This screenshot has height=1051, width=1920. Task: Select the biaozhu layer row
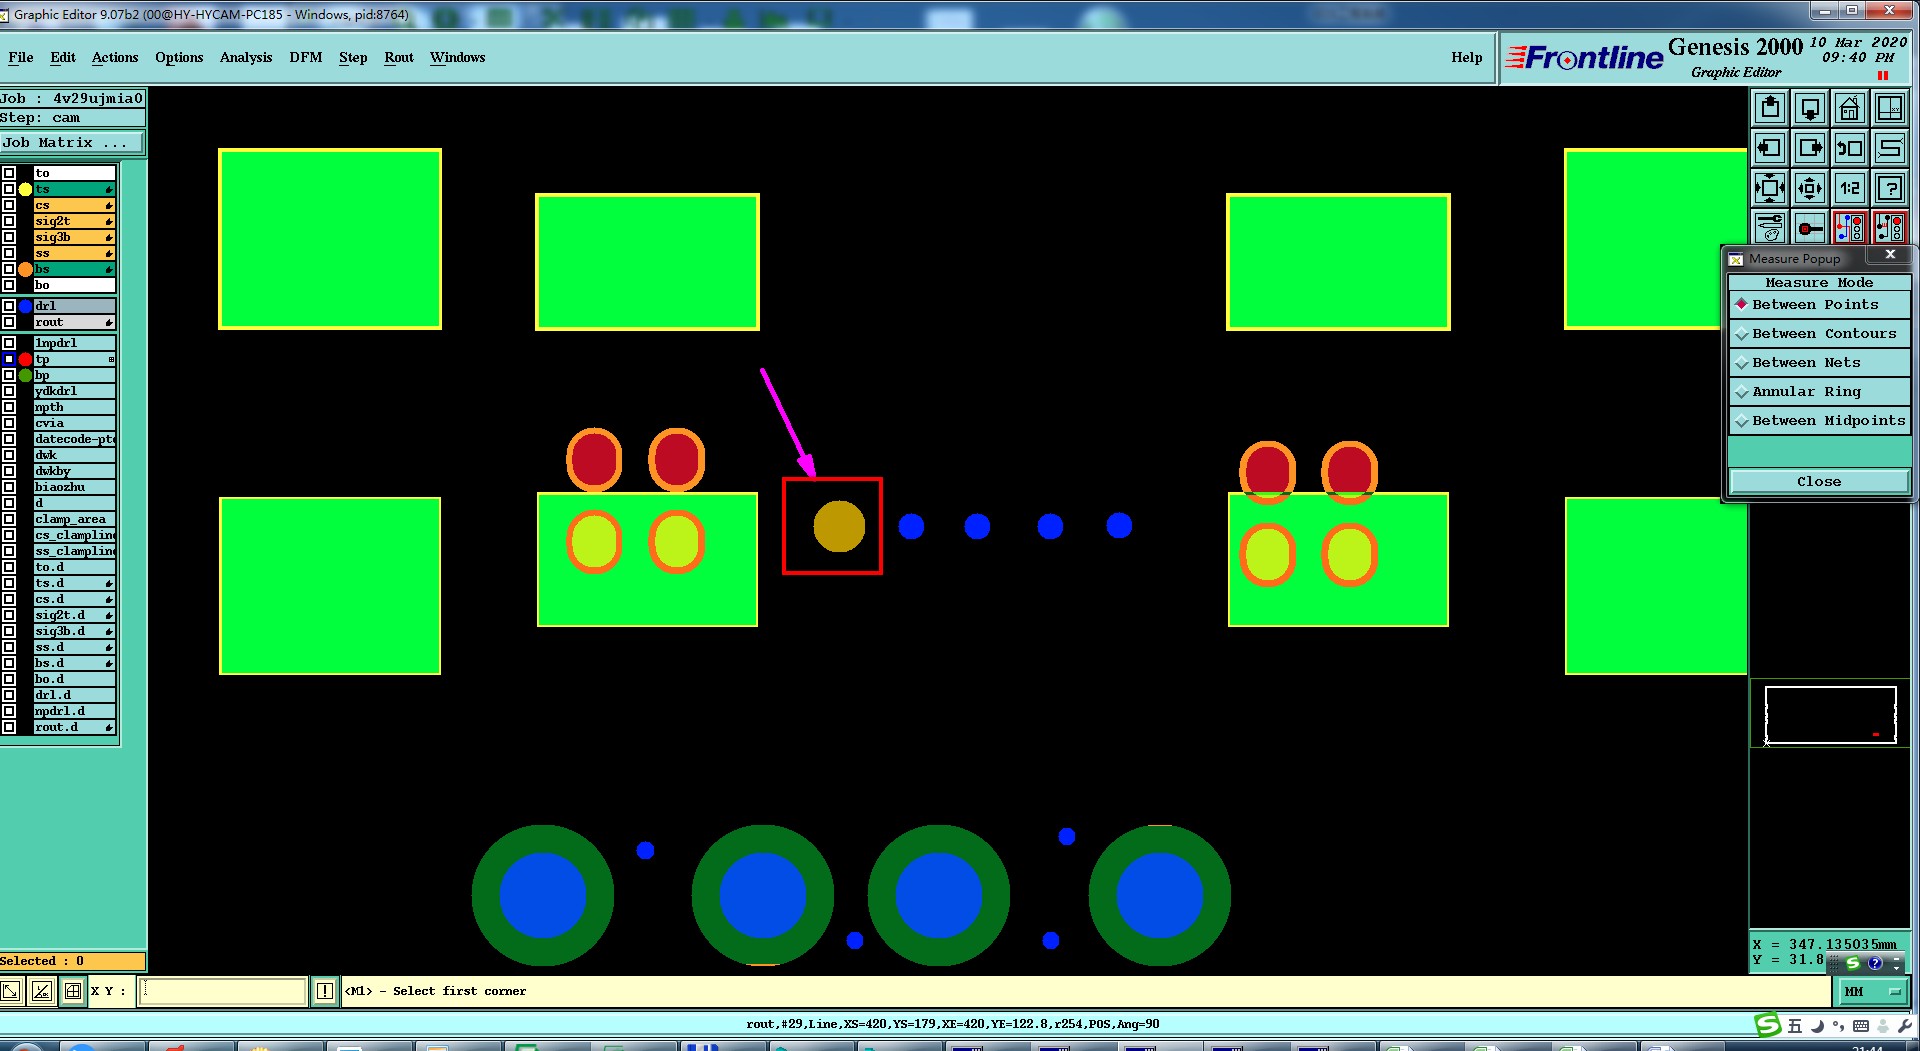point(75,487)
